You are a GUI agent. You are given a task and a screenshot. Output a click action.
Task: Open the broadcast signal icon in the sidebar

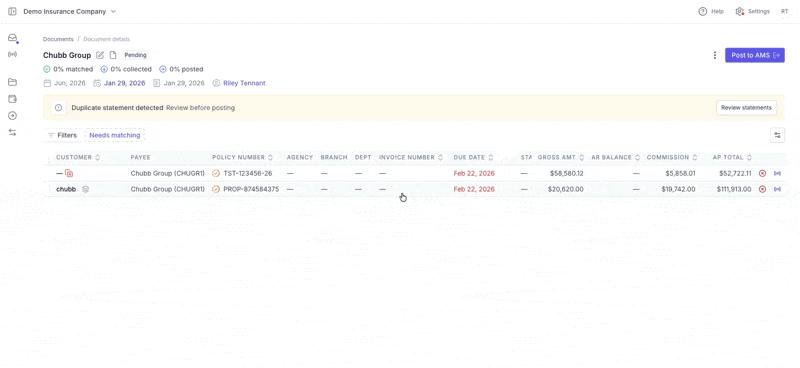(13, 55)
